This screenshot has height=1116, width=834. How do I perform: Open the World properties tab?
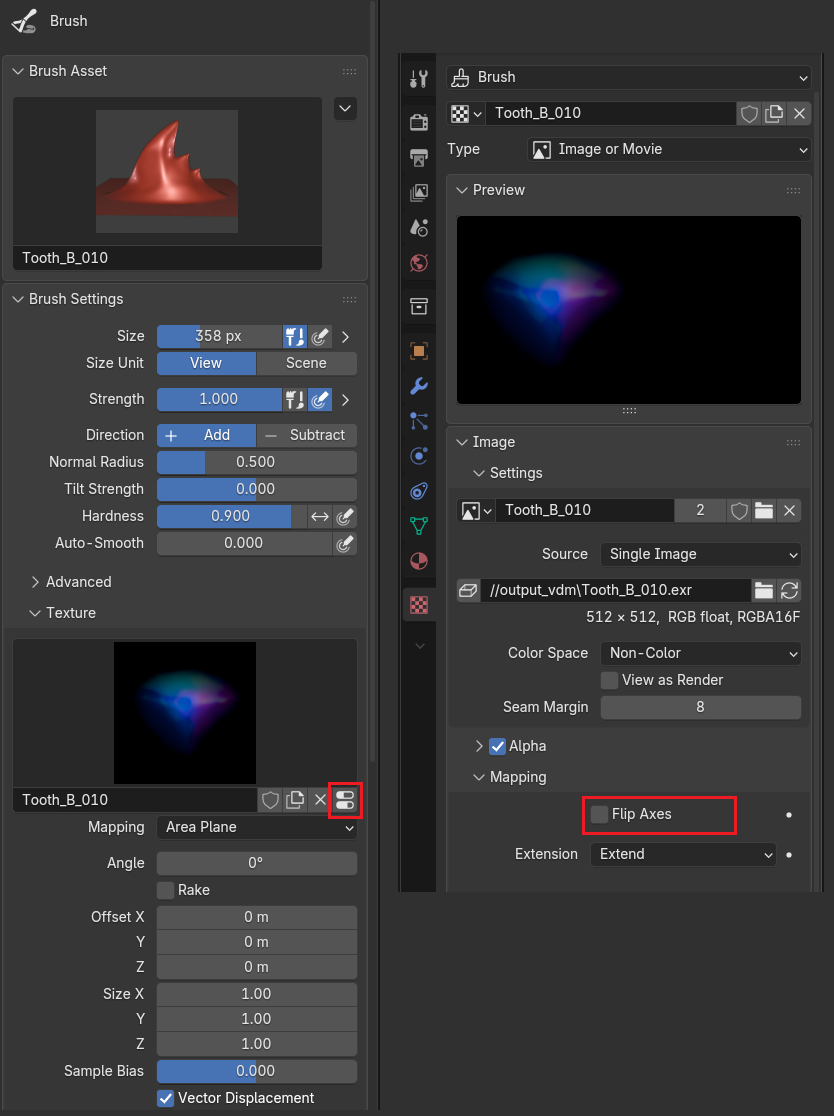(x=419, y=263)
